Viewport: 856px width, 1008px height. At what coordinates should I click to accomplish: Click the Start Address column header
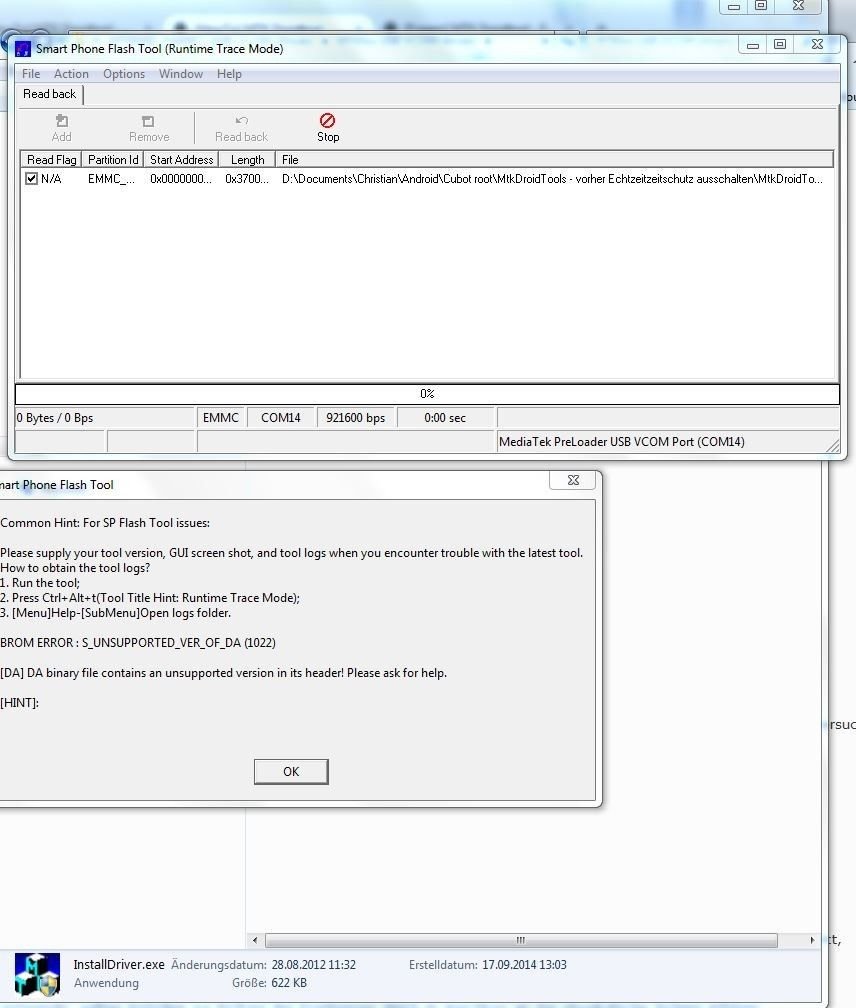click(181, 159)
